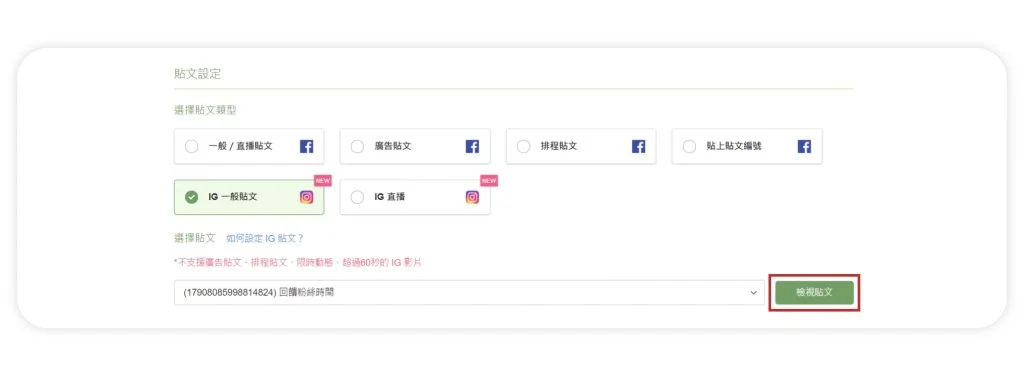Select the 一般 / 直播貼文 radio button
1024x372 pixels.
(x=191, y=146)
